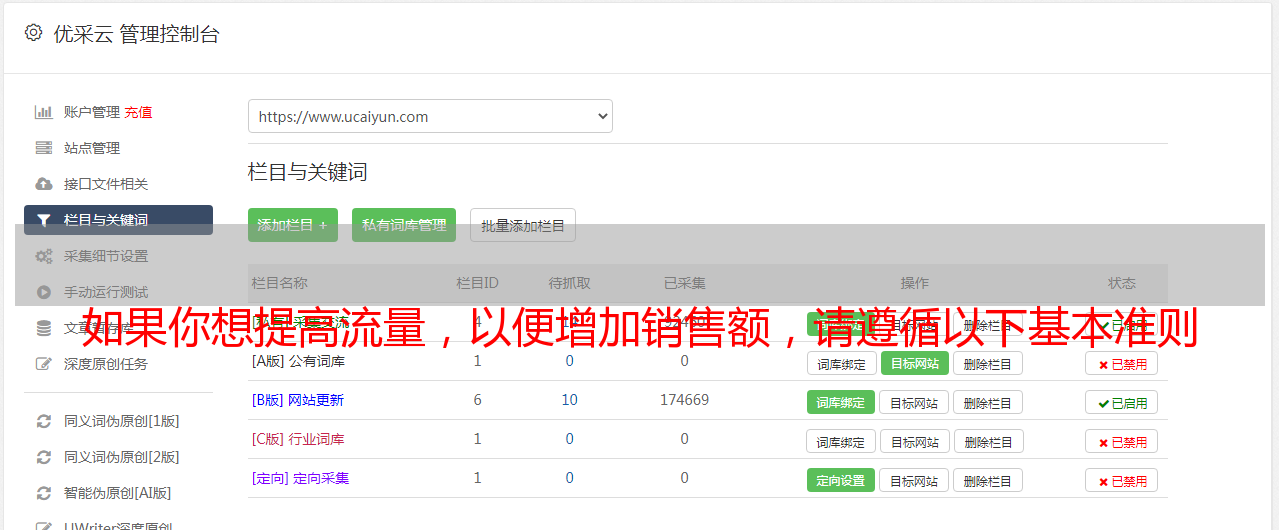The image size is (1279, 530).
Task: Open 私有词库管理 button
Action: coord(404,225)
